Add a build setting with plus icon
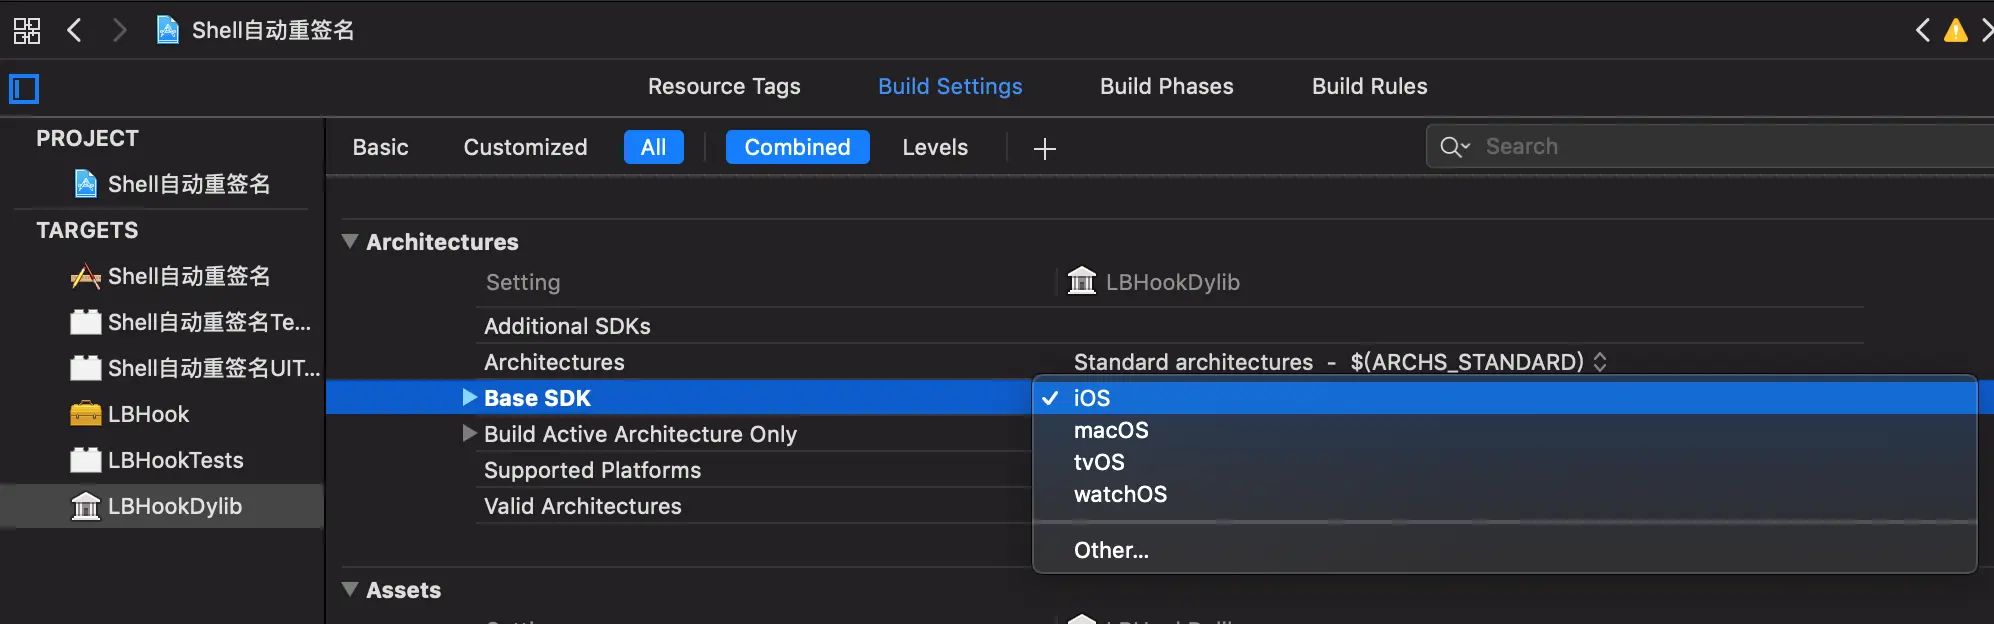Viewport: 1994px width, 624px height. [1044, 149]
